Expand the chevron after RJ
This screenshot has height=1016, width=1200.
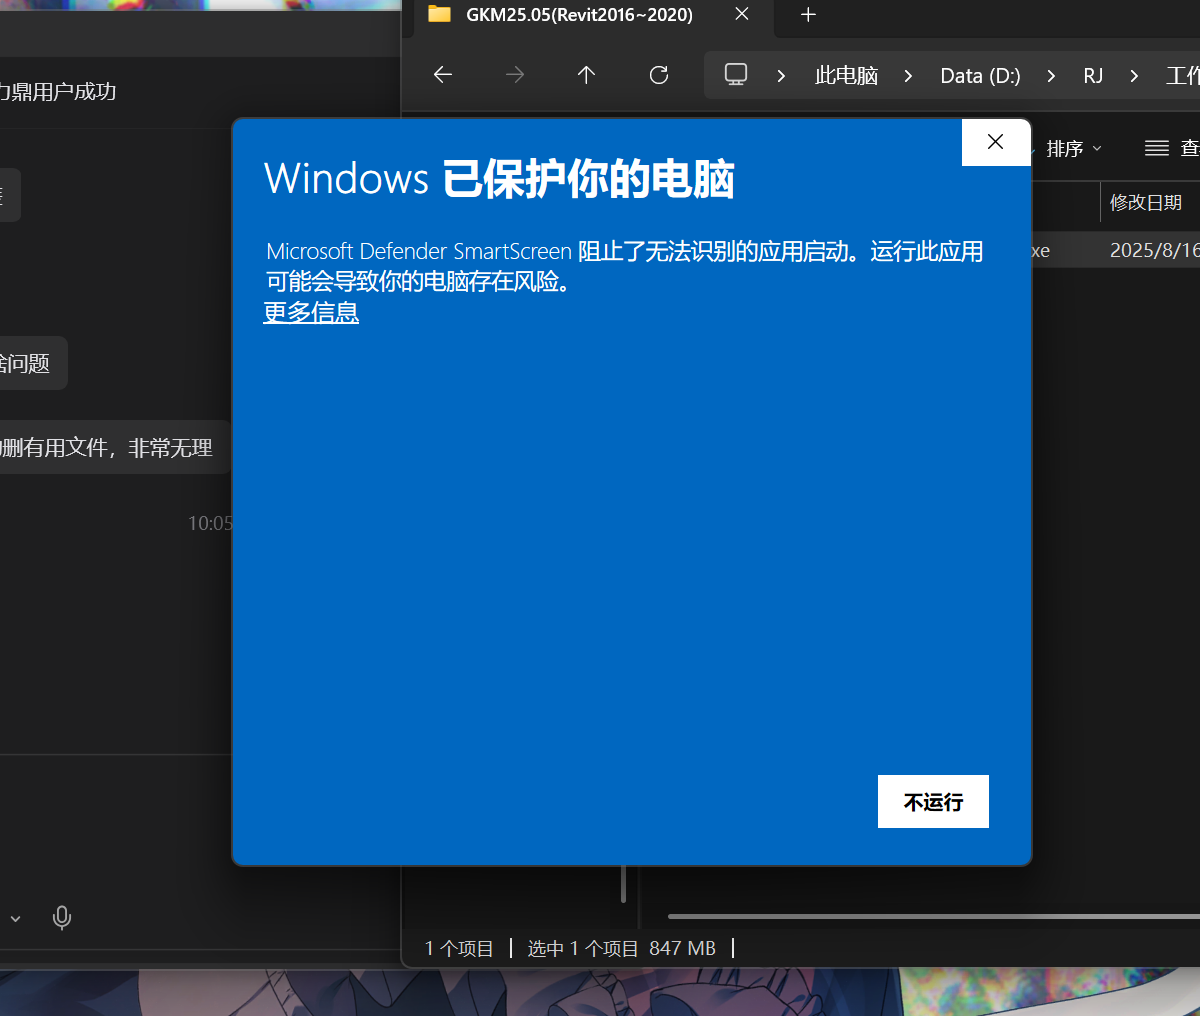pyautogui.click(x=1134, y=76)
